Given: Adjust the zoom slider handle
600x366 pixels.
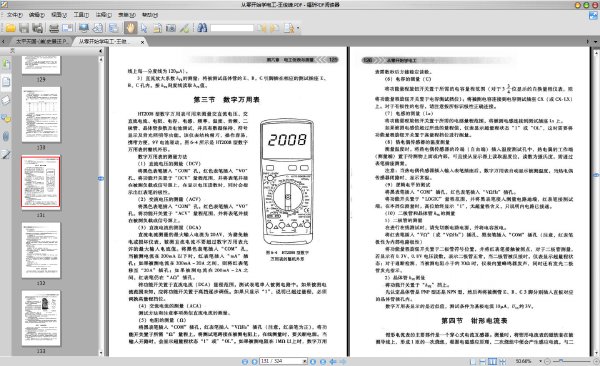Looking at the screenshot, I should point(561,361).
